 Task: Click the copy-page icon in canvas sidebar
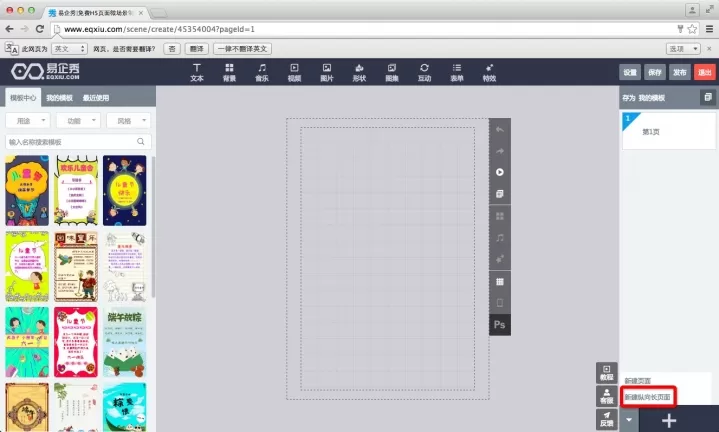[500, 194]
